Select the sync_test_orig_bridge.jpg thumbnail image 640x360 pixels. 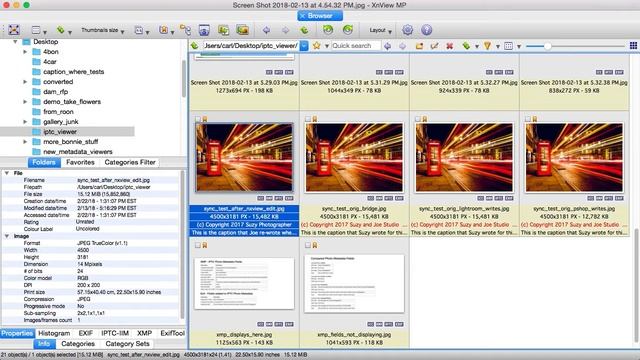[x=354, y=158]
